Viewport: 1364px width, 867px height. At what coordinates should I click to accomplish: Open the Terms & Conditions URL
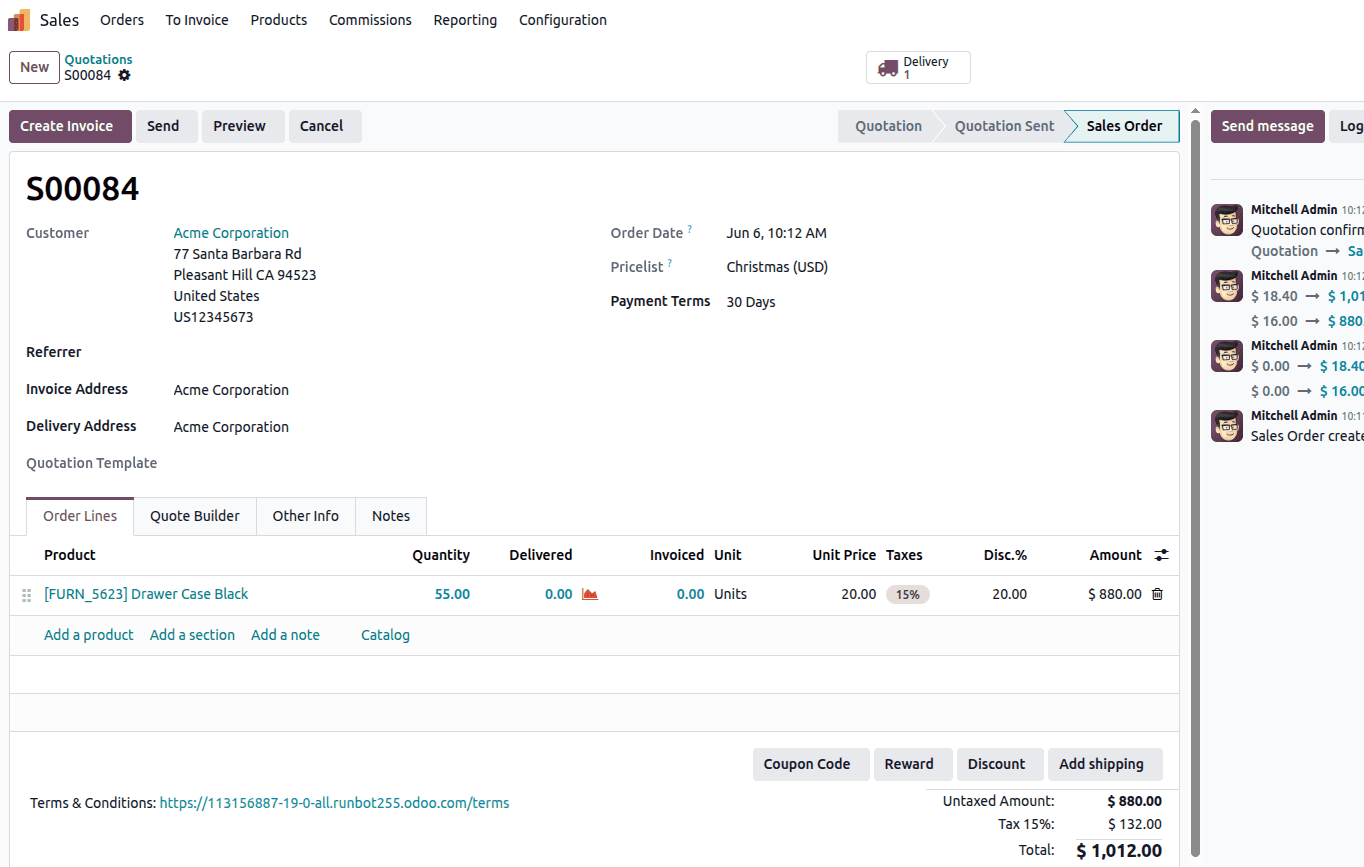click(334, 803)
